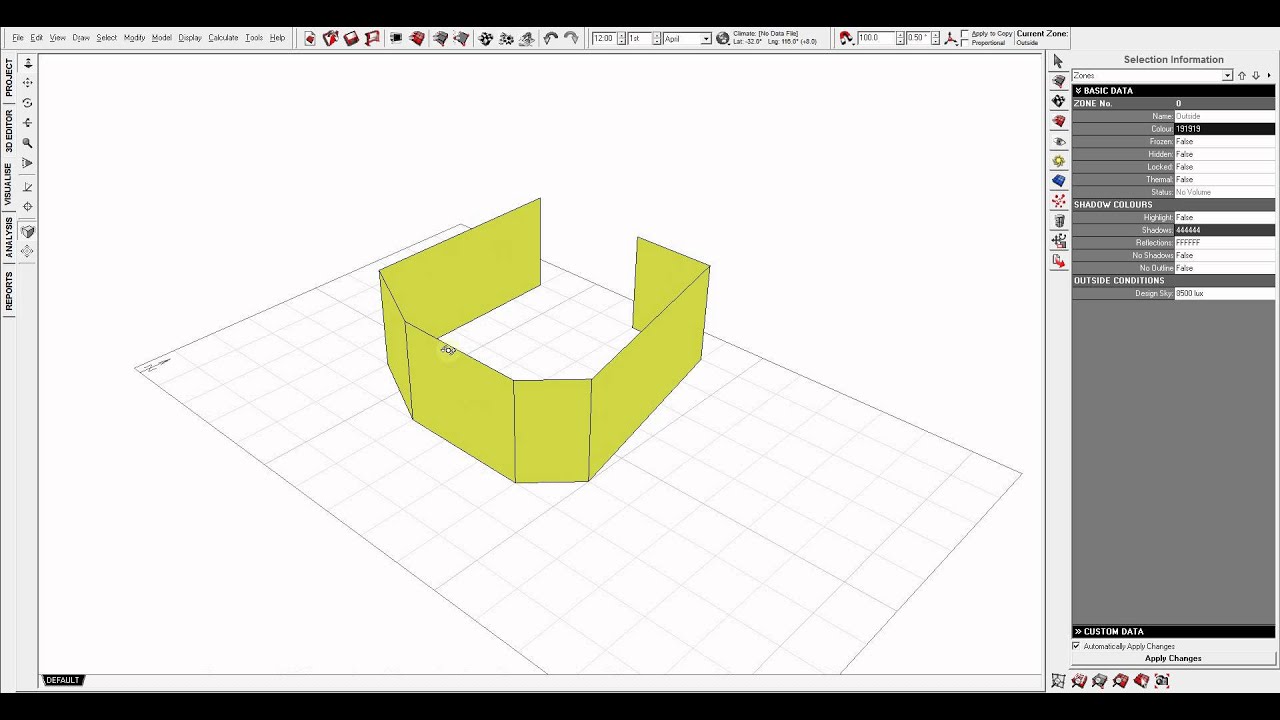Toggle Automatically Apply Changes checkbox

1077,646
